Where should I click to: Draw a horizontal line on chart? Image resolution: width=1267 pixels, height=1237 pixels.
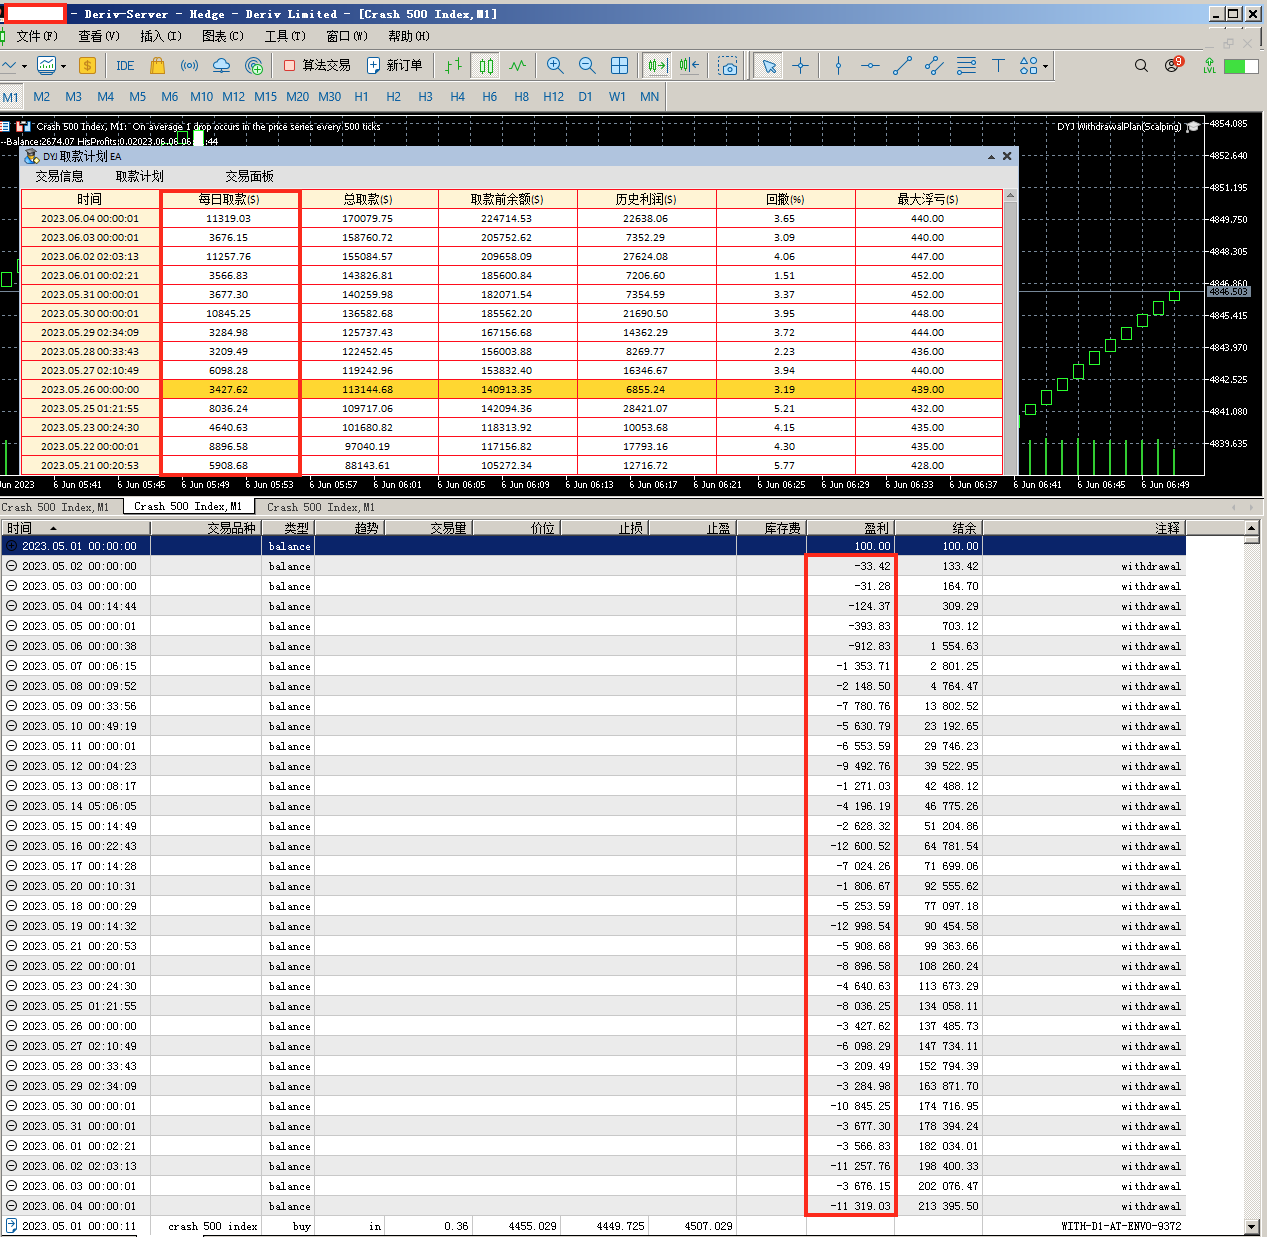(870, 66)
